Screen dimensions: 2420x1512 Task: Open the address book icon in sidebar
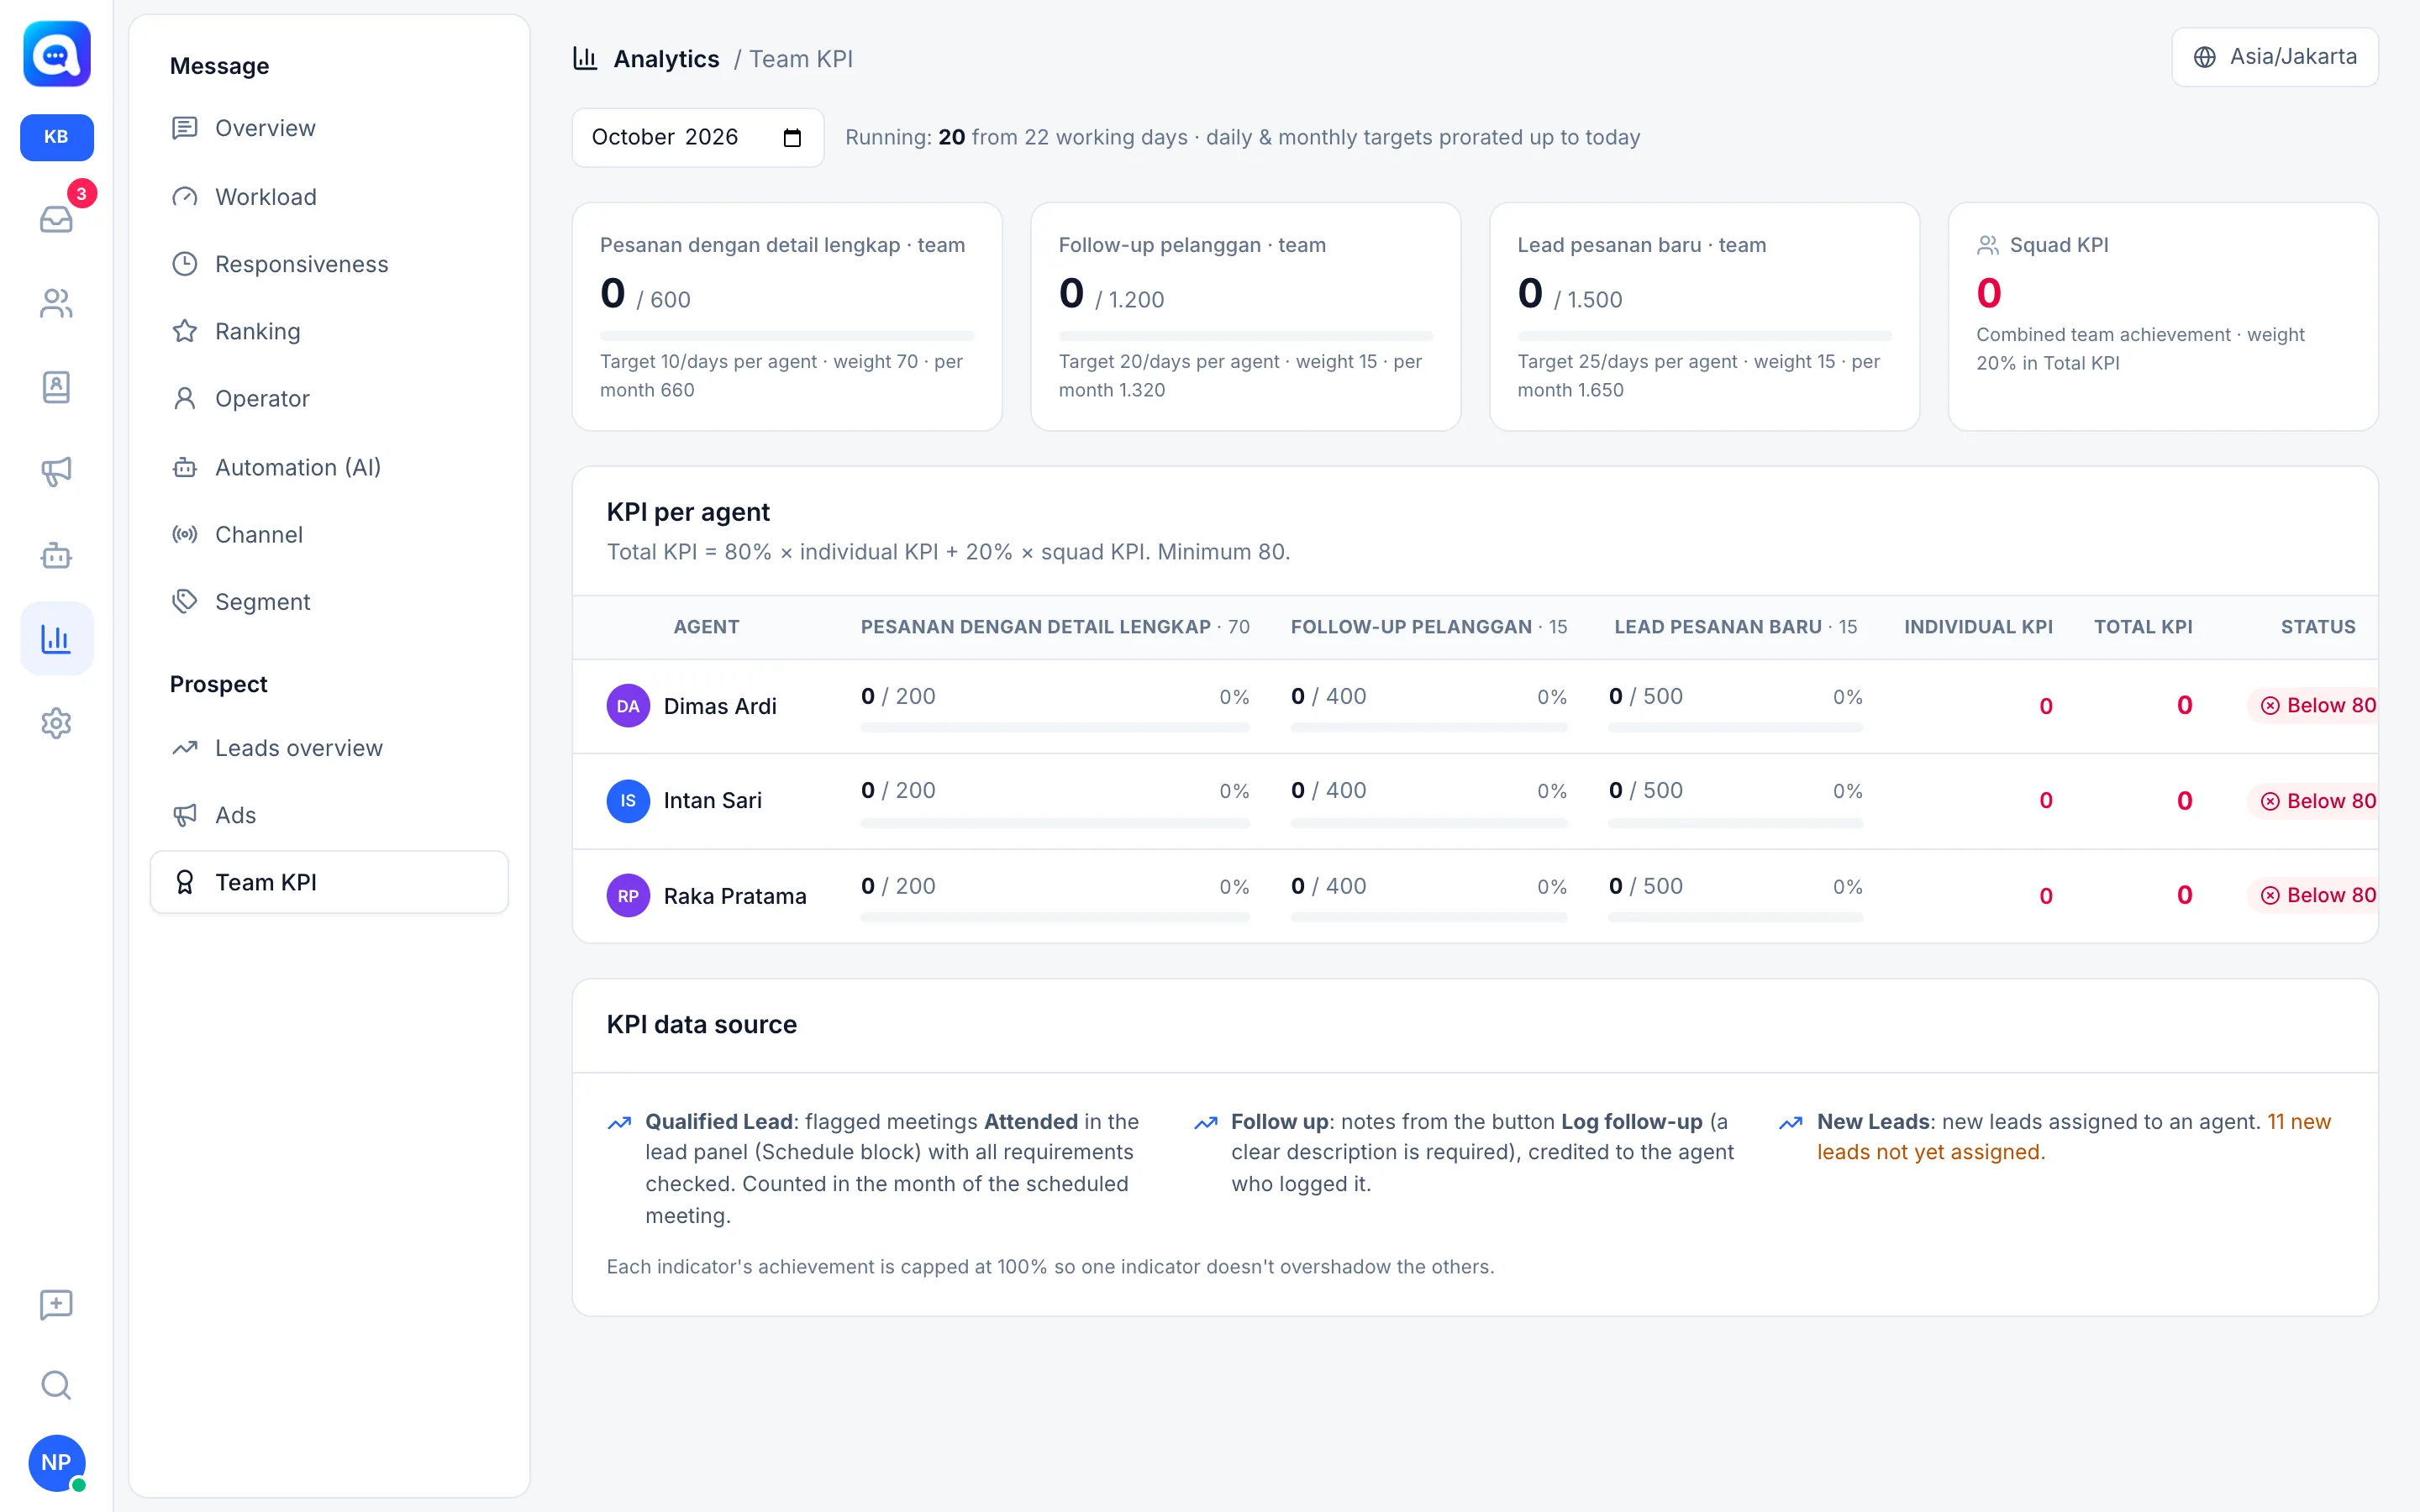pos(57,387)
